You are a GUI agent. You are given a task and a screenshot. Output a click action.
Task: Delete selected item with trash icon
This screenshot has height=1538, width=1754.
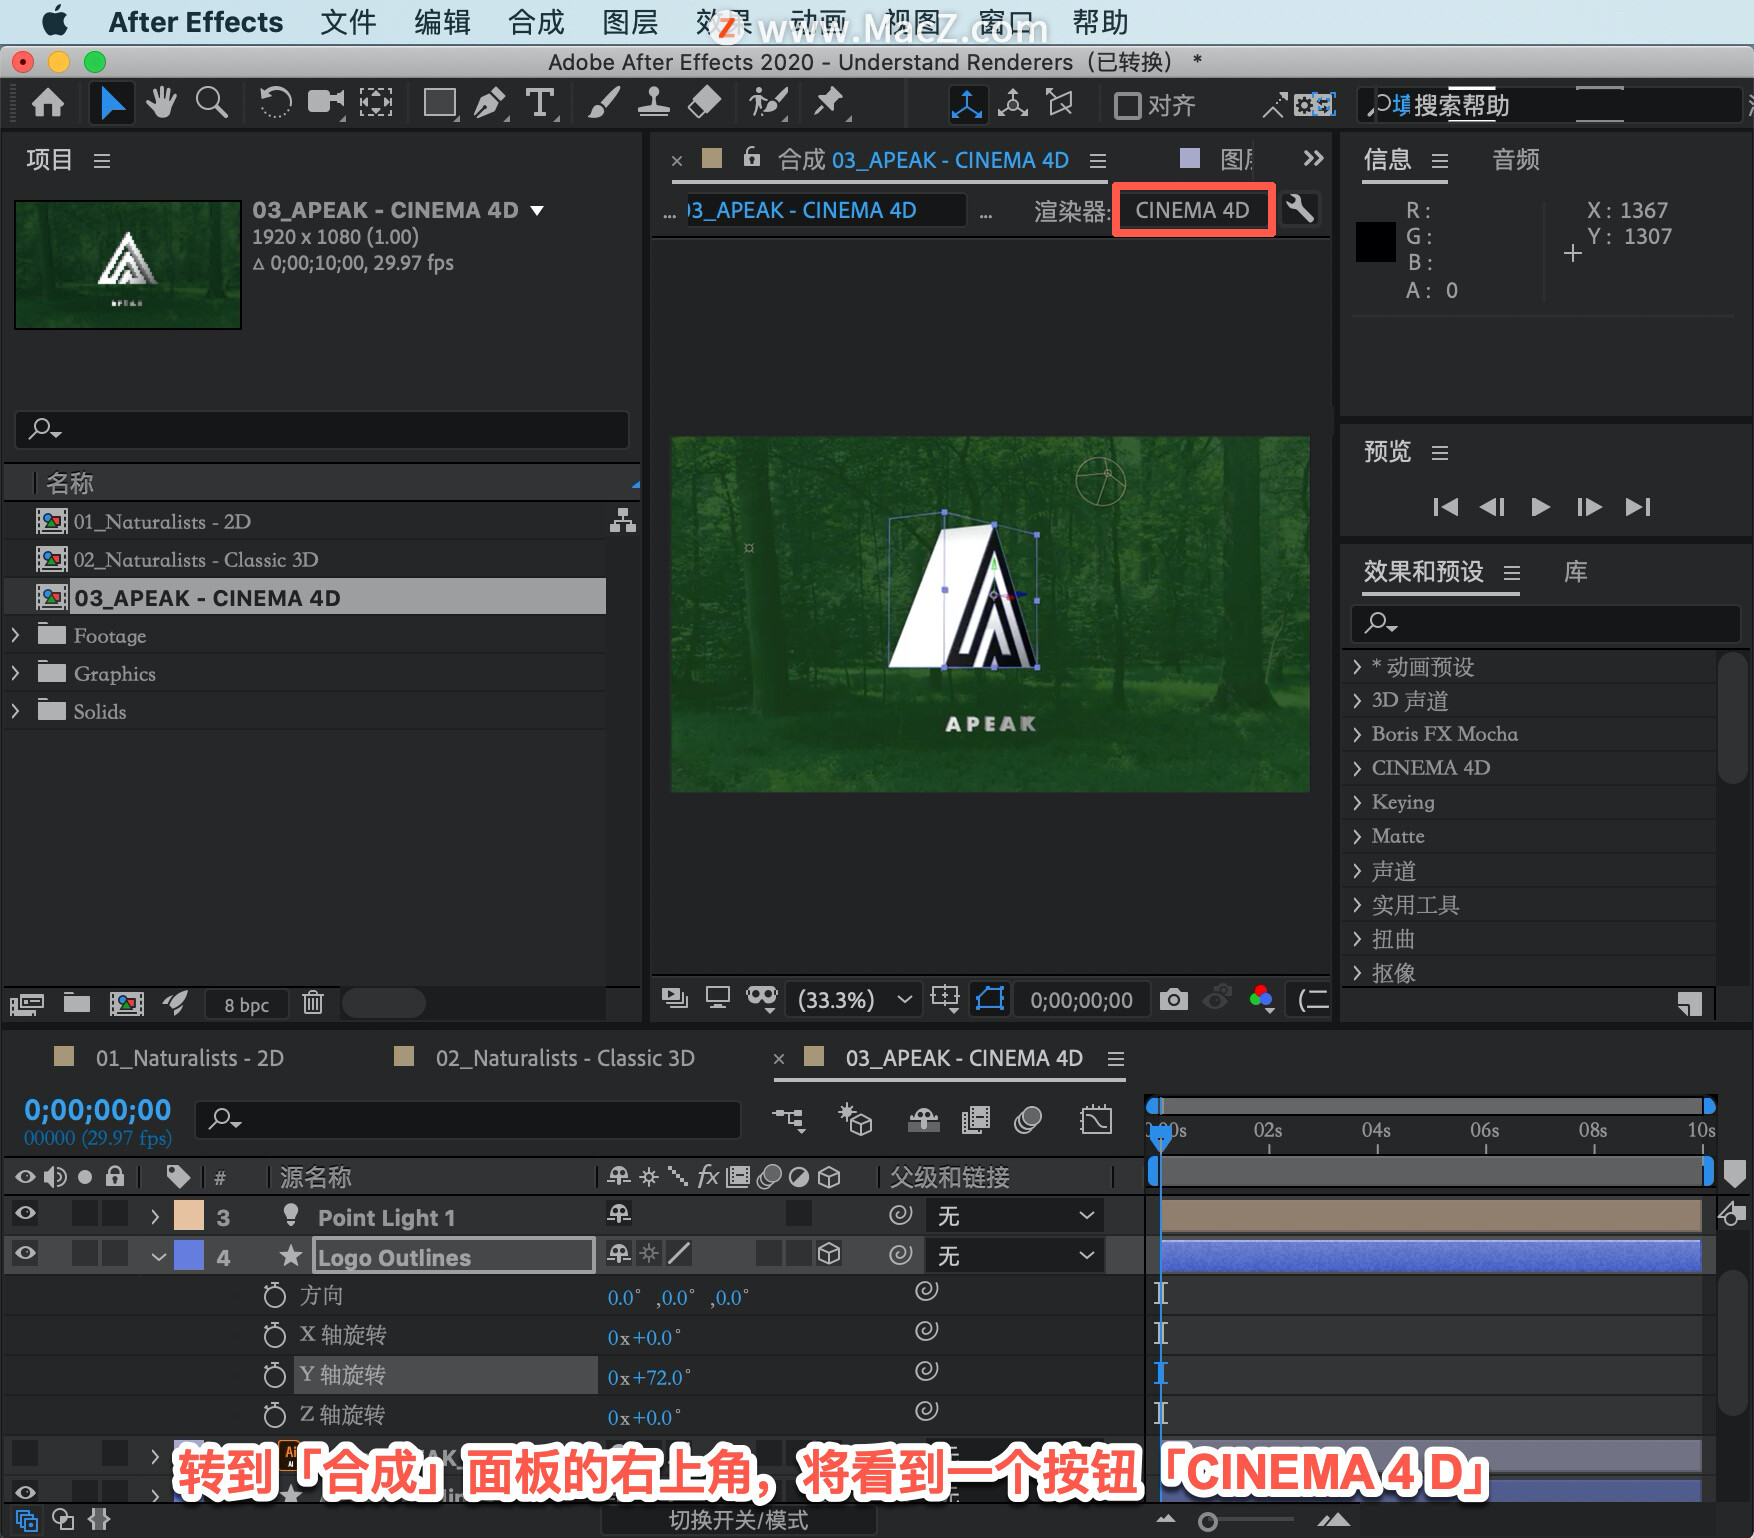tap(313, 1002)
